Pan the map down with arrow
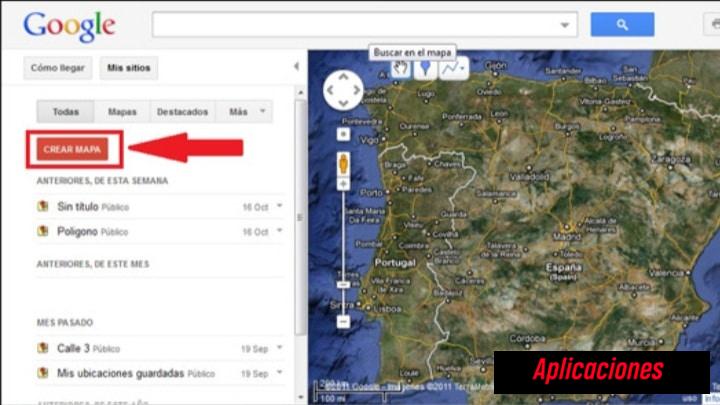The width and height of the screenshot is (720, 405). click(x=343, y=103)
